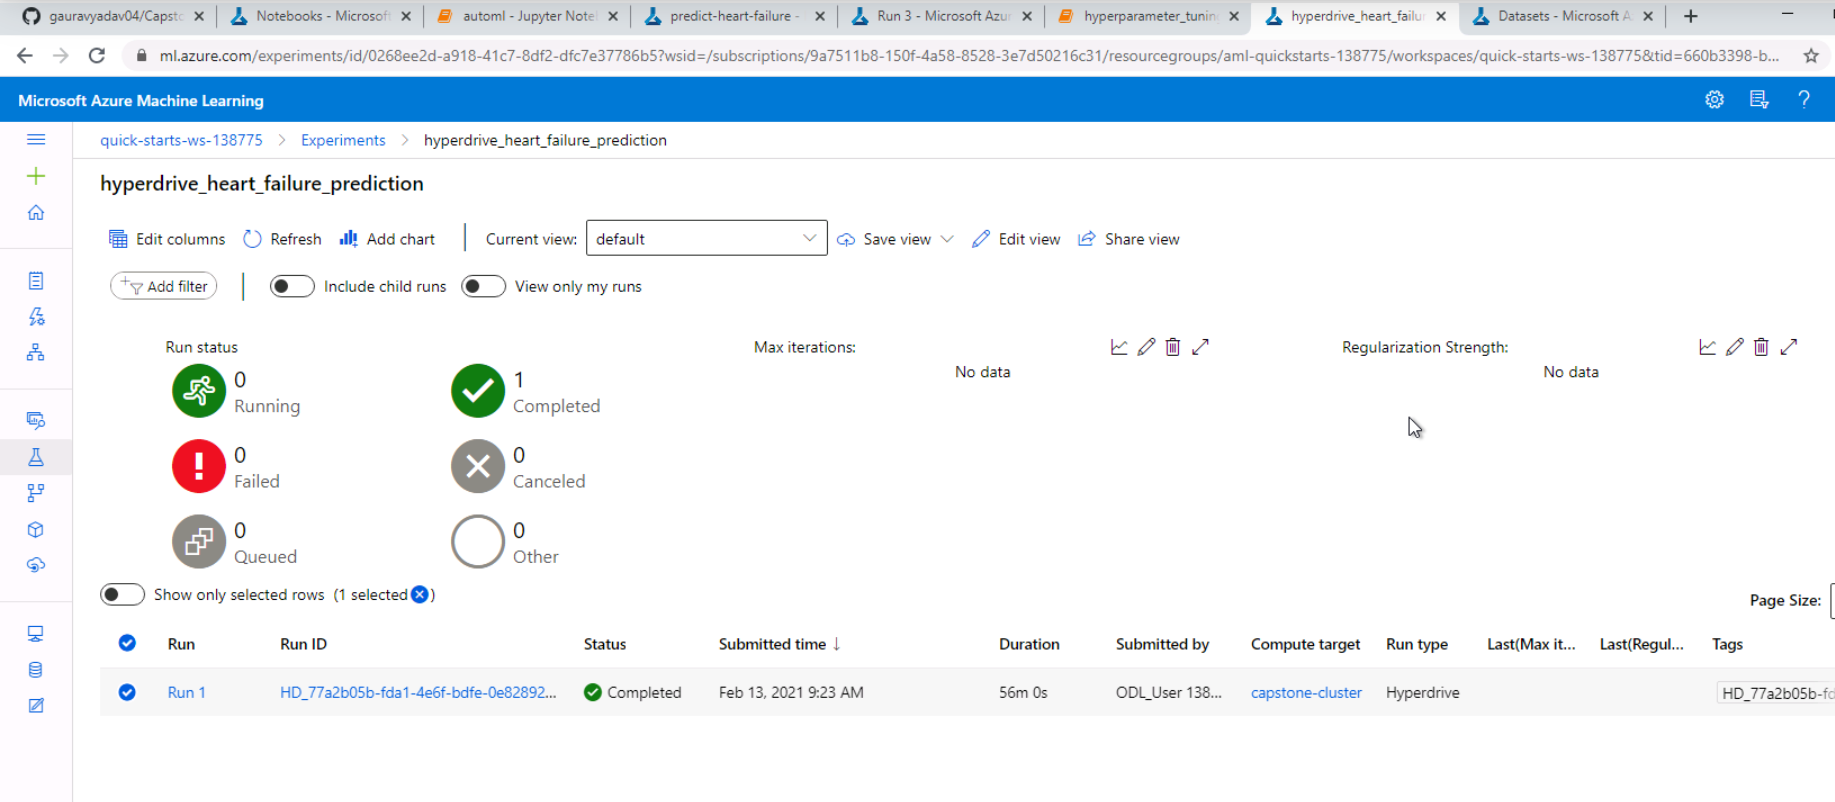Switch to the automl Jupyter Notebook tab
This screenshot has width=1835, height=802.
[528, 16]
